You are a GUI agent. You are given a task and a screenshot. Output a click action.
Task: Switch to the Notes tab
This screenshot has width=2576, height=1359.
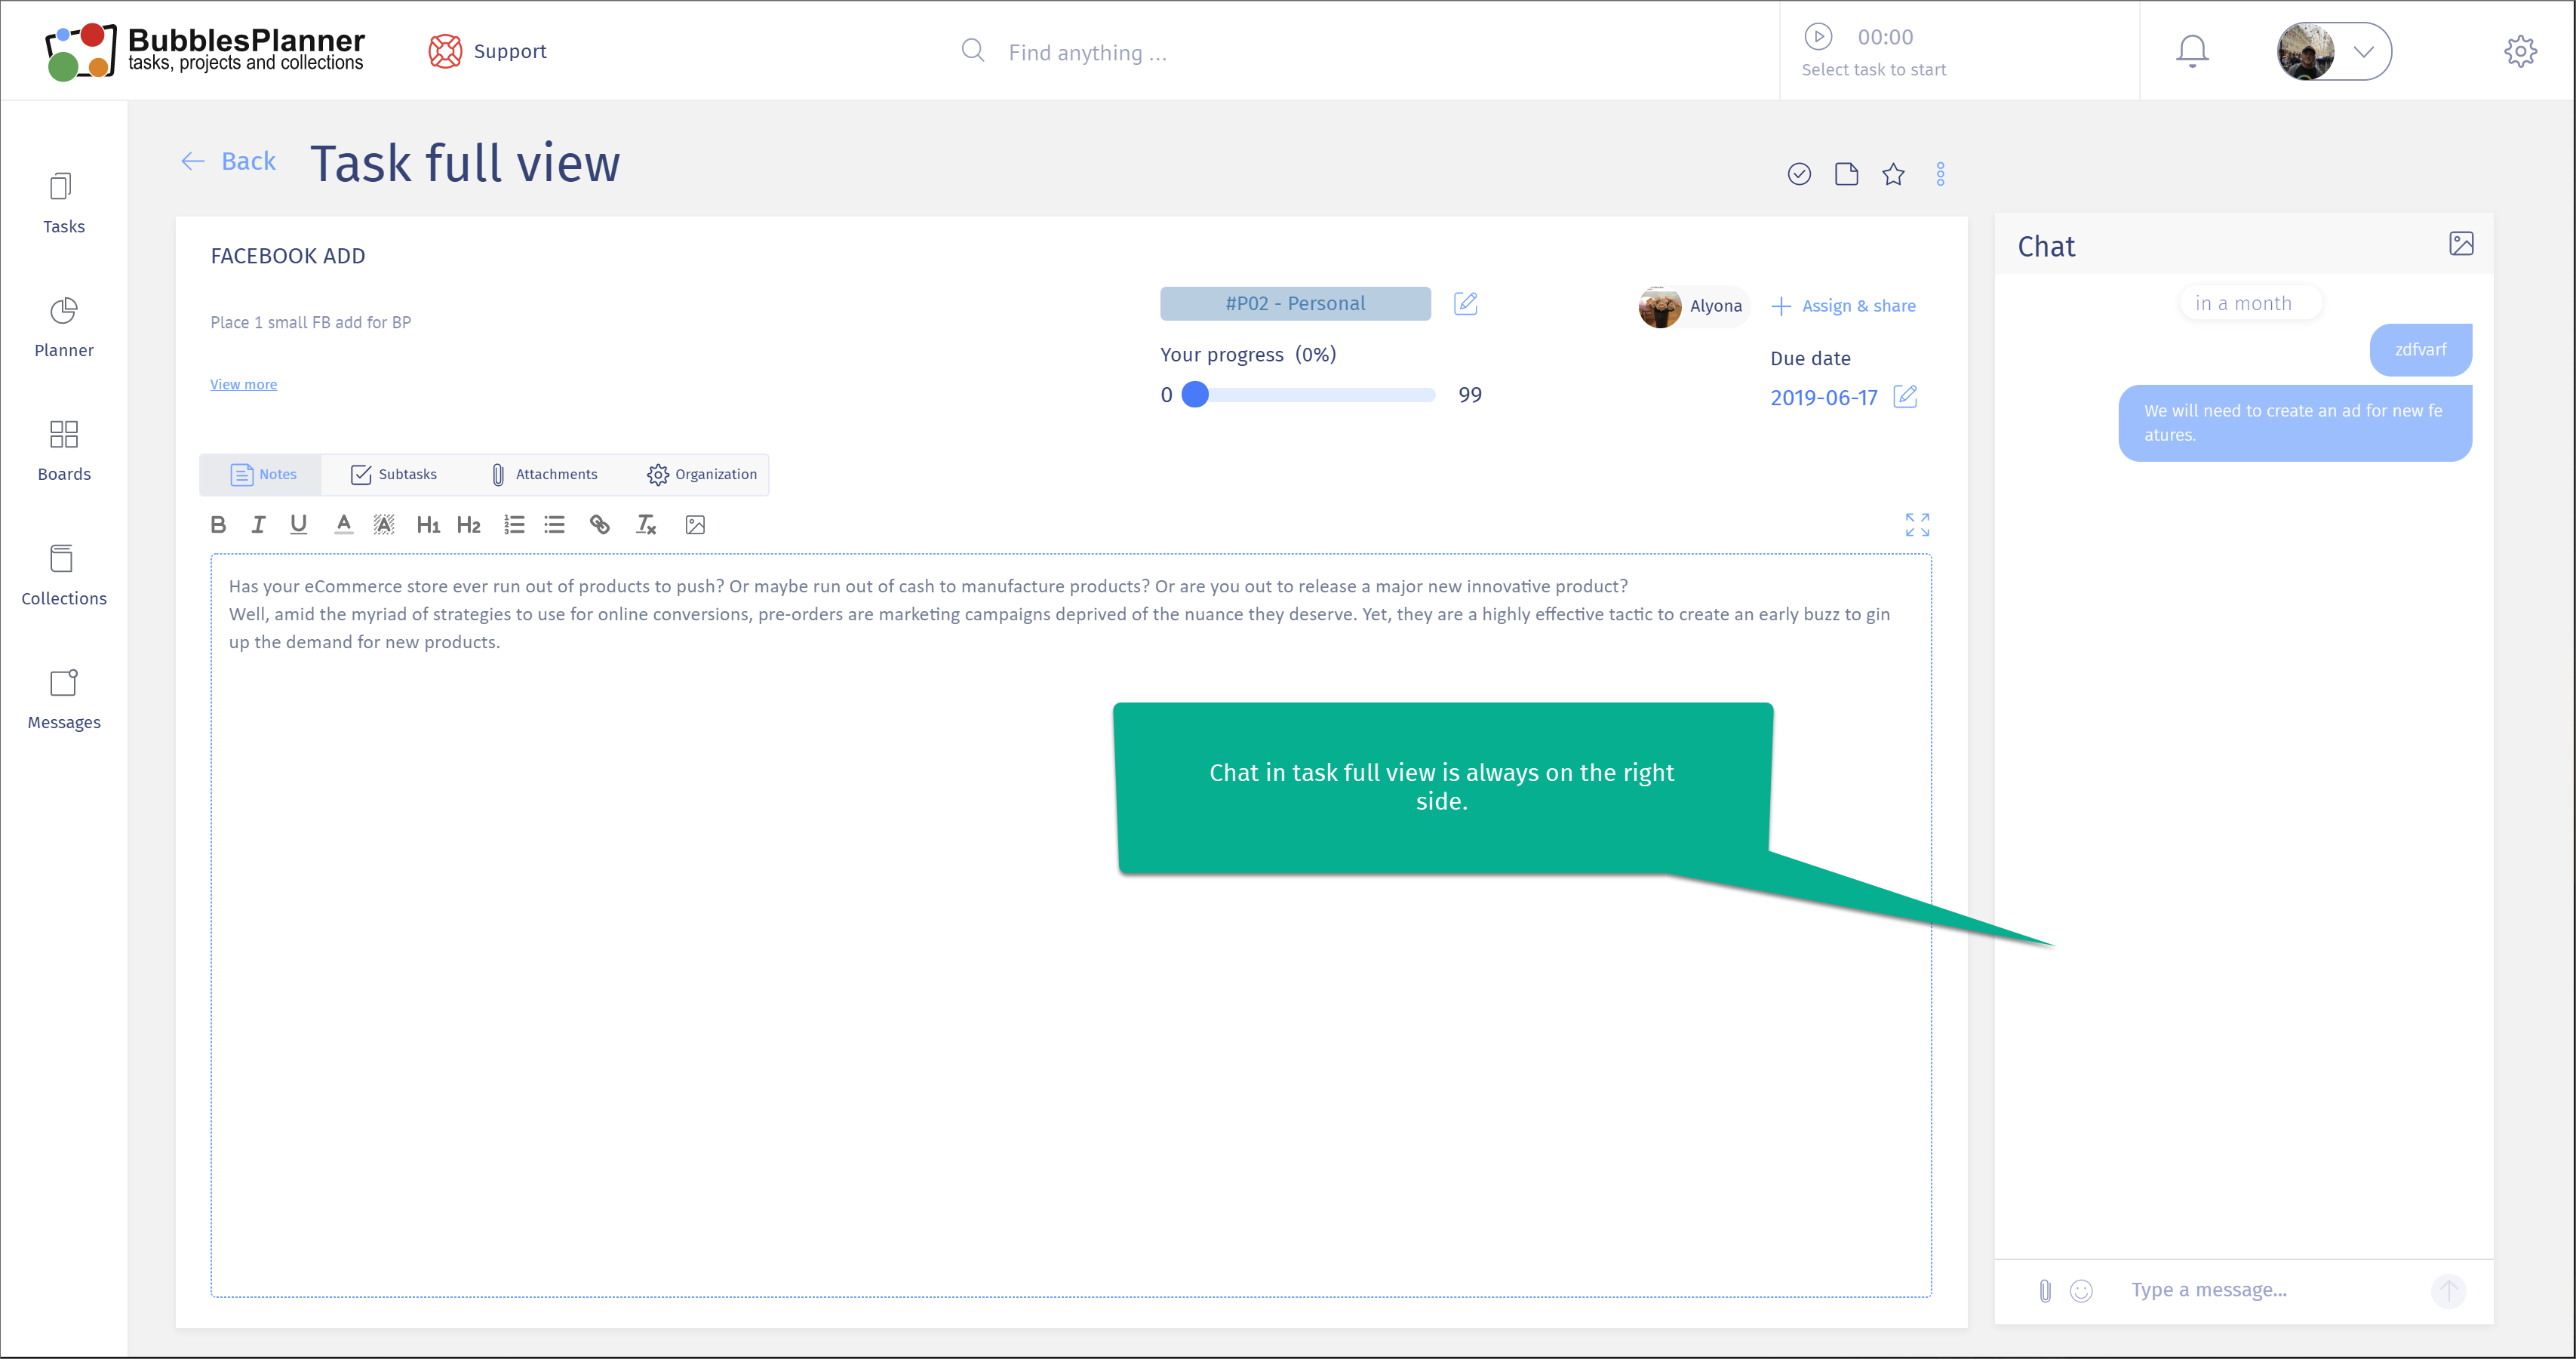pyautogui.click(x=262, y=474)
